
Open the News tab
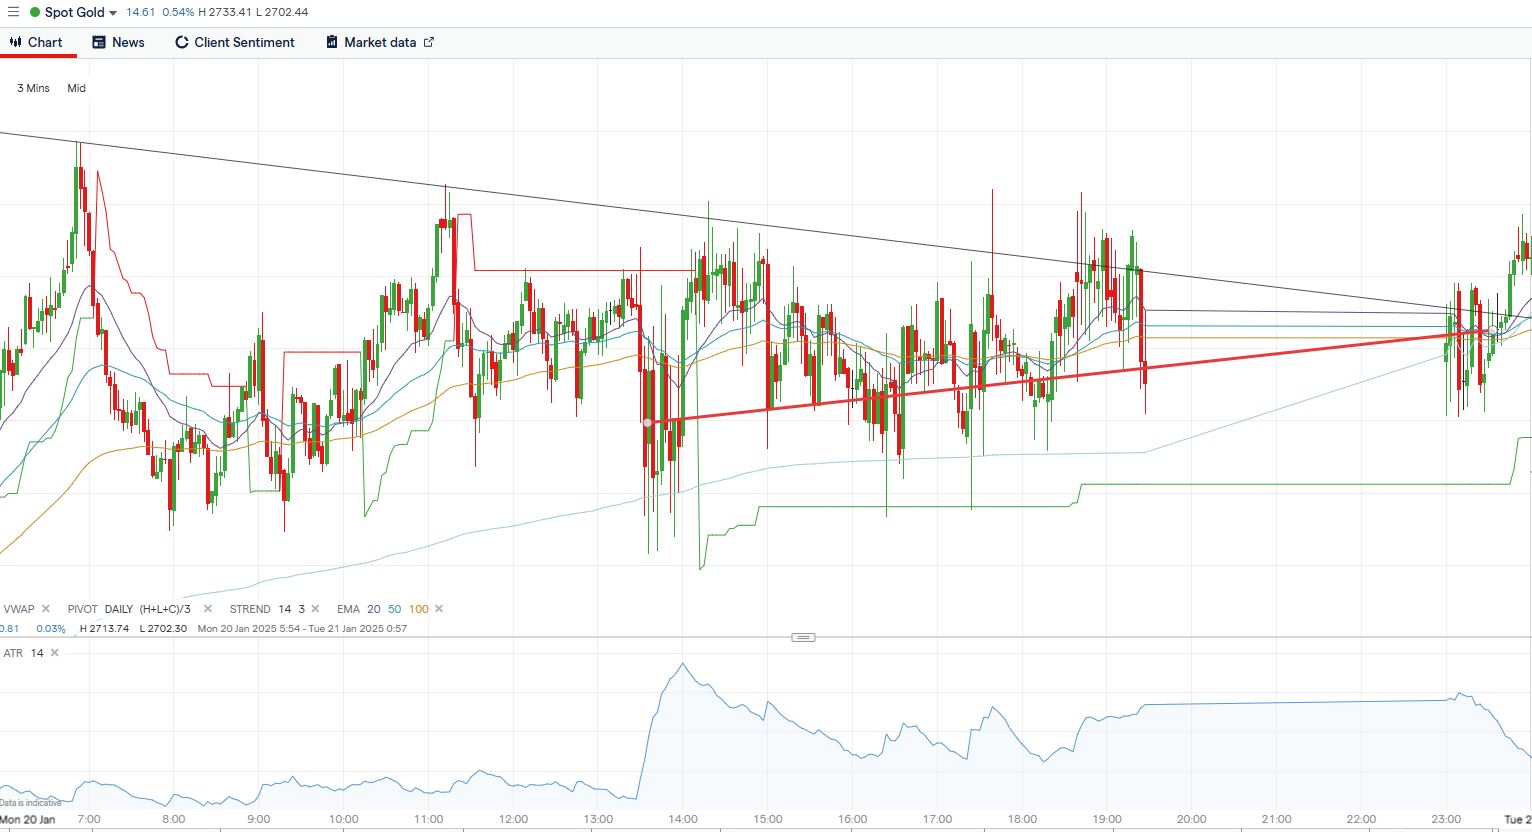pos(118,42)
